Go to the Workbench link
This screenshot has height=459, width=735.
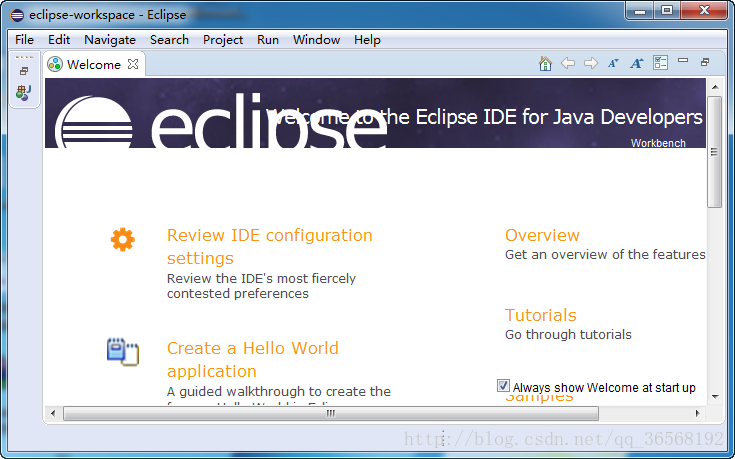point(658,143)
